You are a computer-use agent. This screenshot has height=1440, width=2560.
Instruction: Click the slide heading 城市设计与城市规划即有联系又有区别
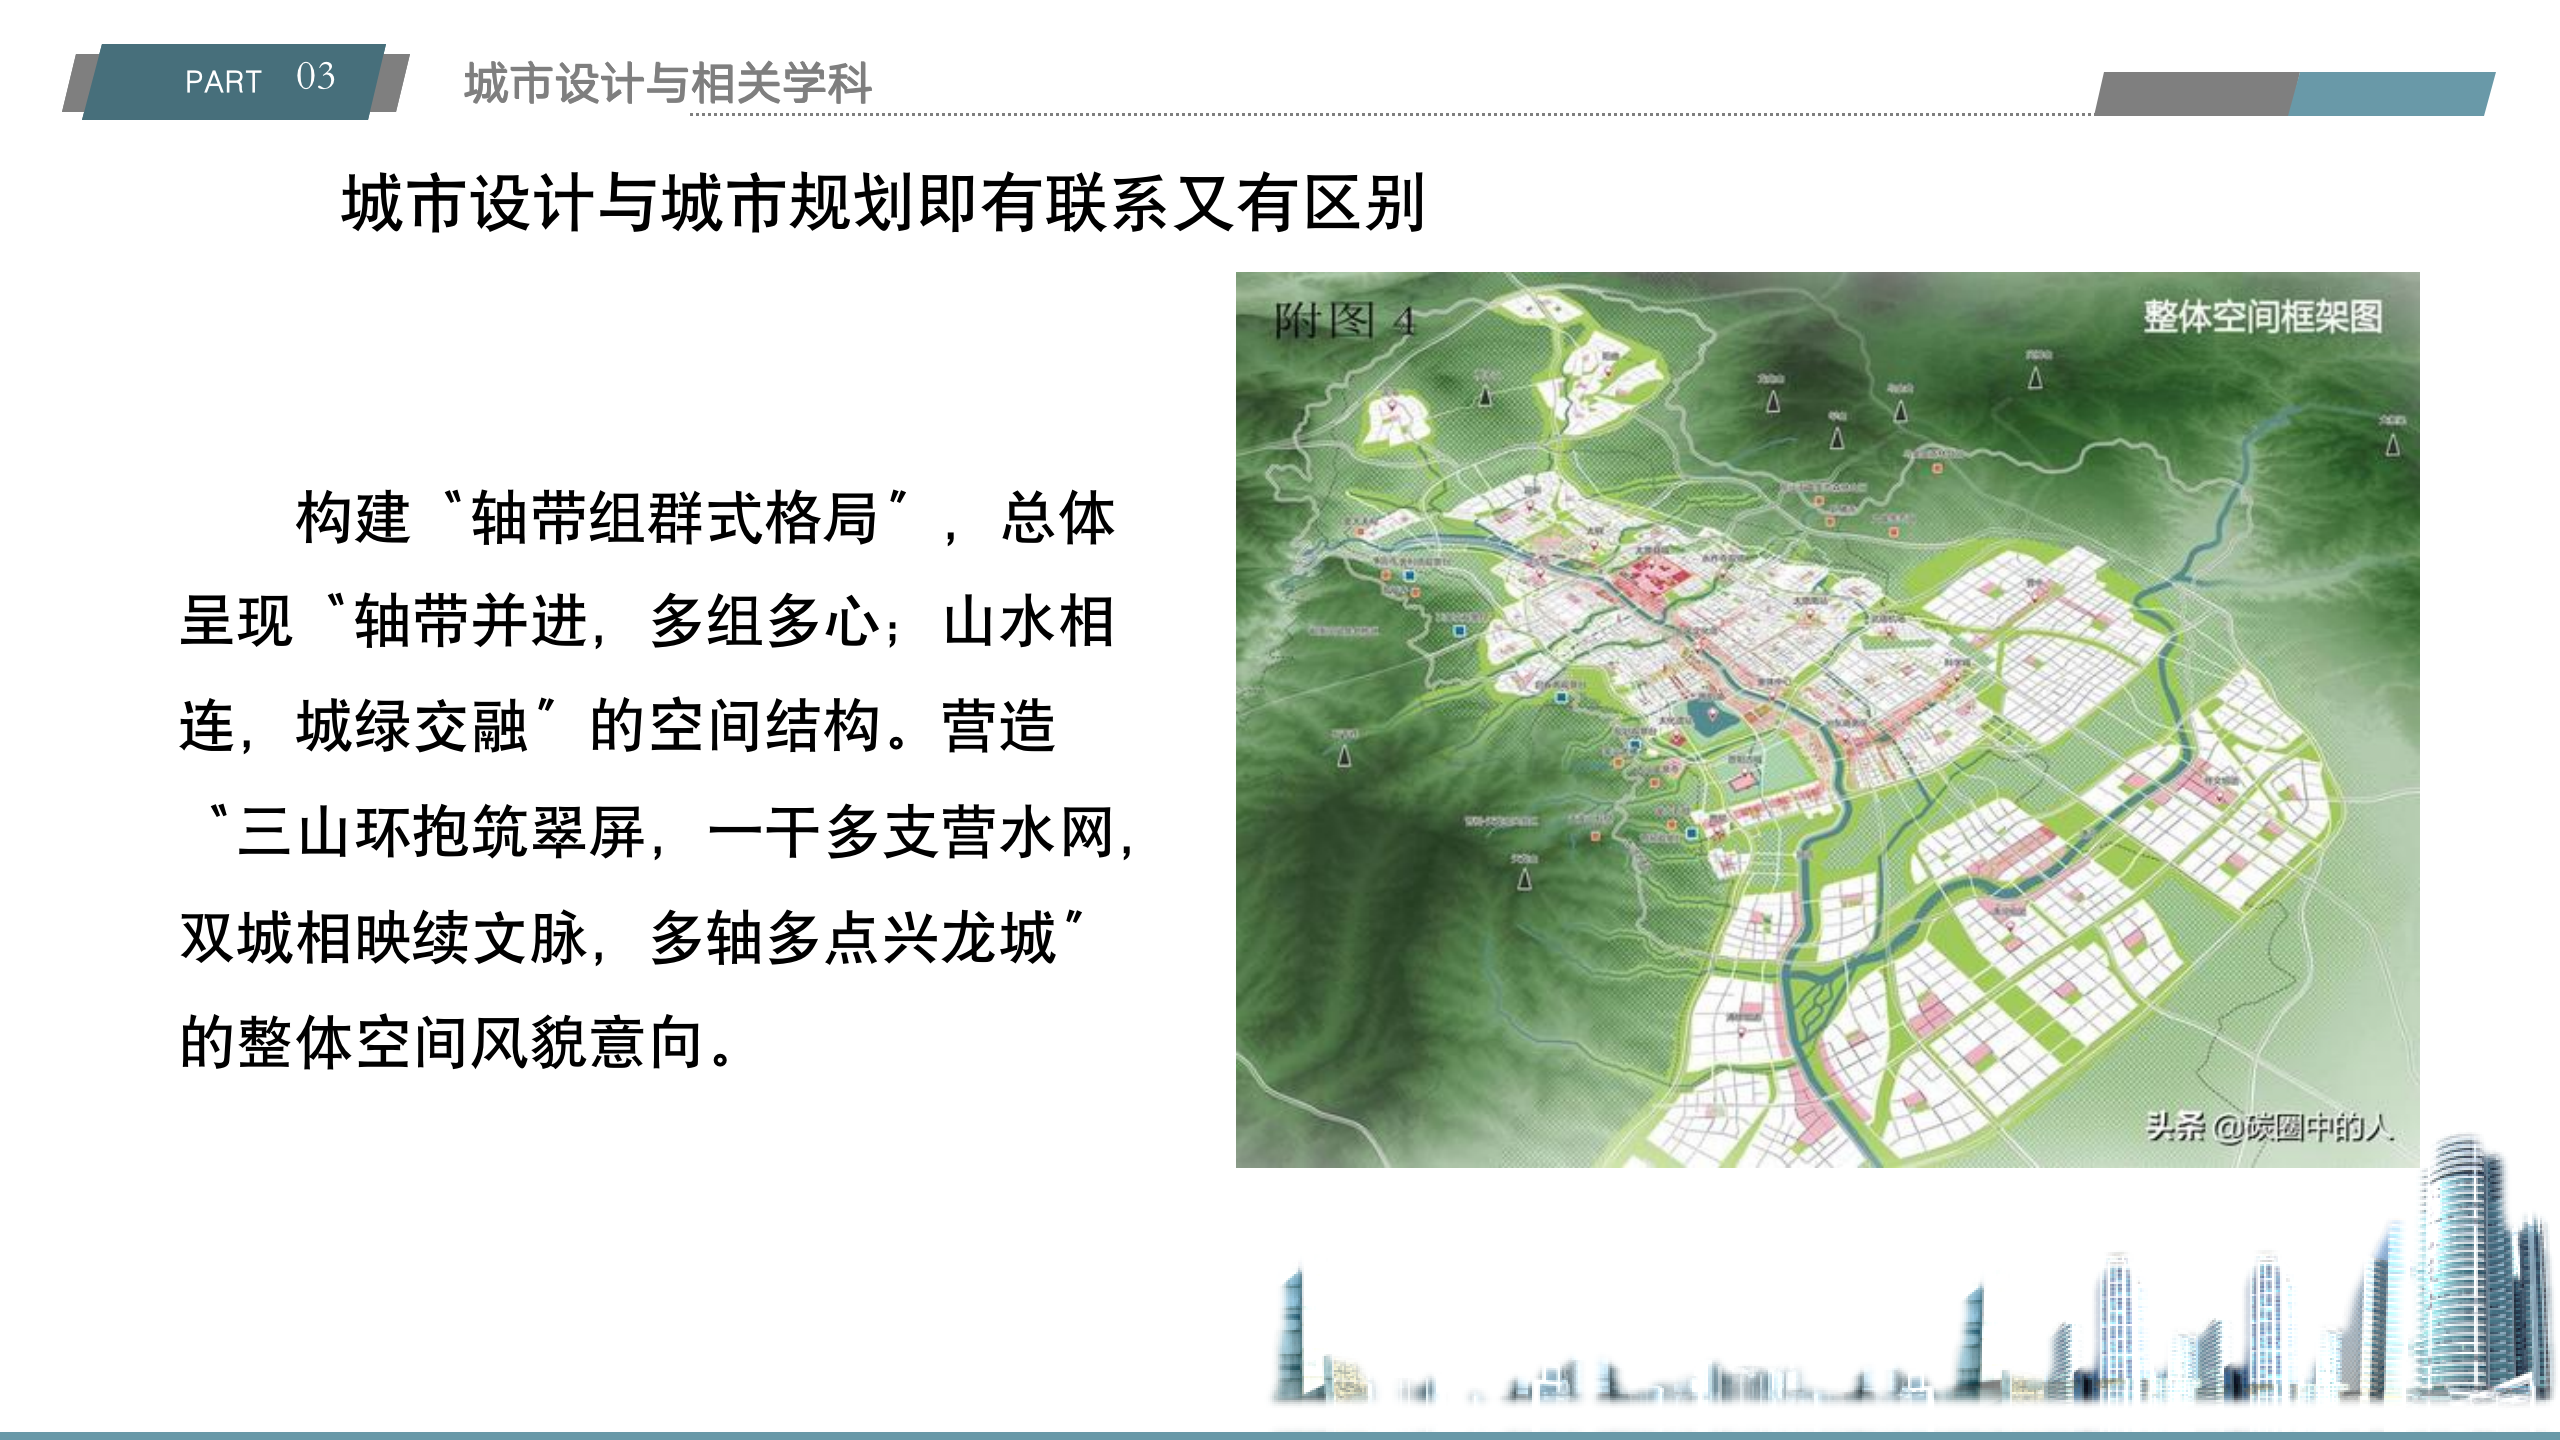[883, 204]
